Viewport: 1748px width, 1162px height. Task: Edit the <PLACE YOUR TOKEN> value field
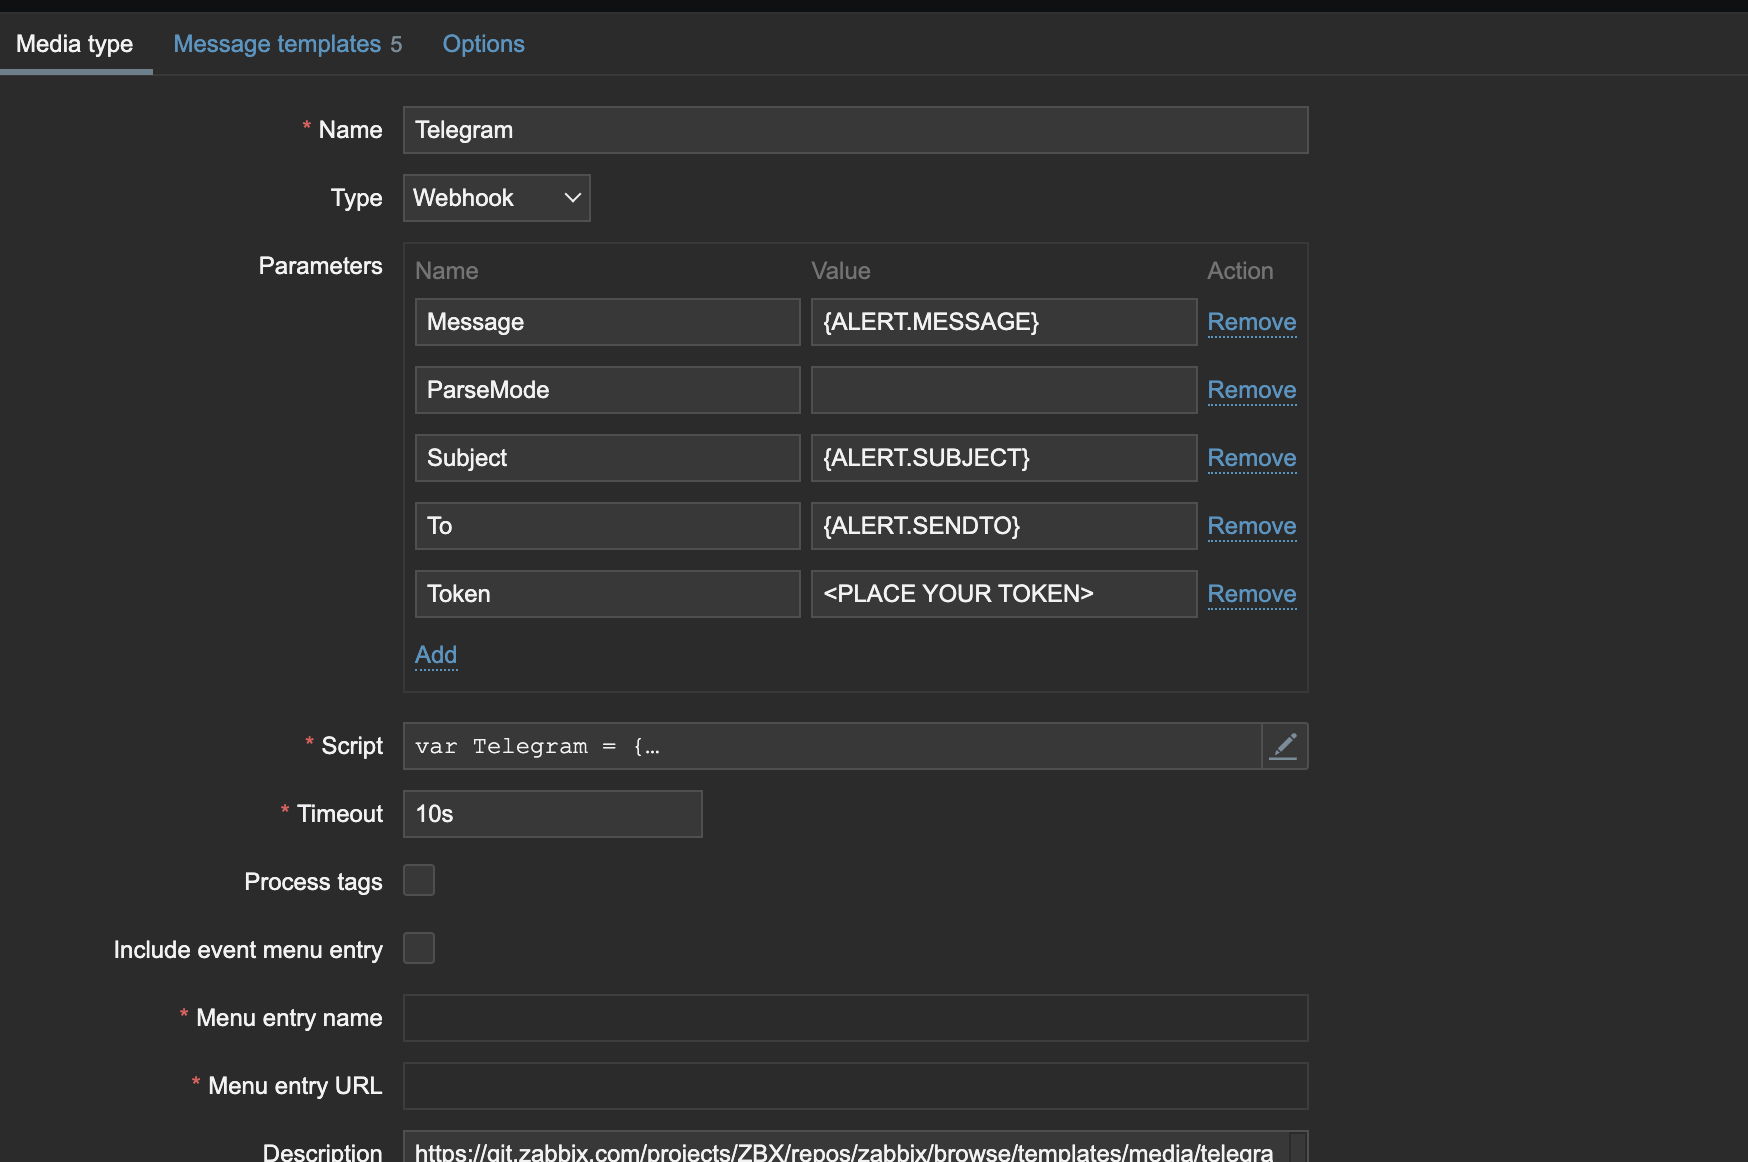point(1004,594)
